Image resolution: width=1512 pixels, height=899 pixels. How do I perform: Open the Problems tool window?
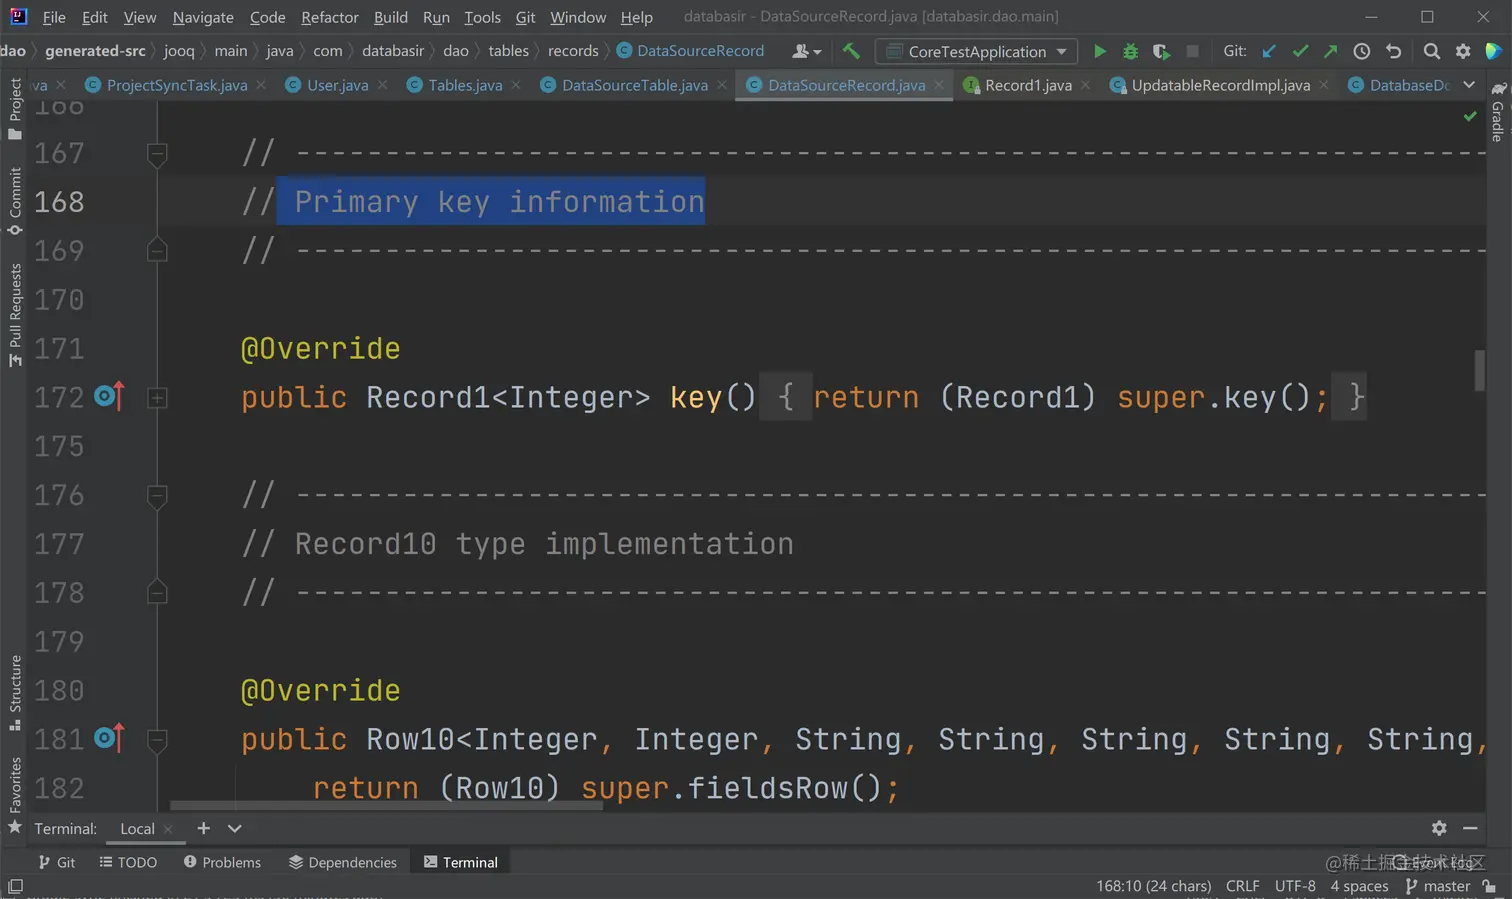[222, 862]
